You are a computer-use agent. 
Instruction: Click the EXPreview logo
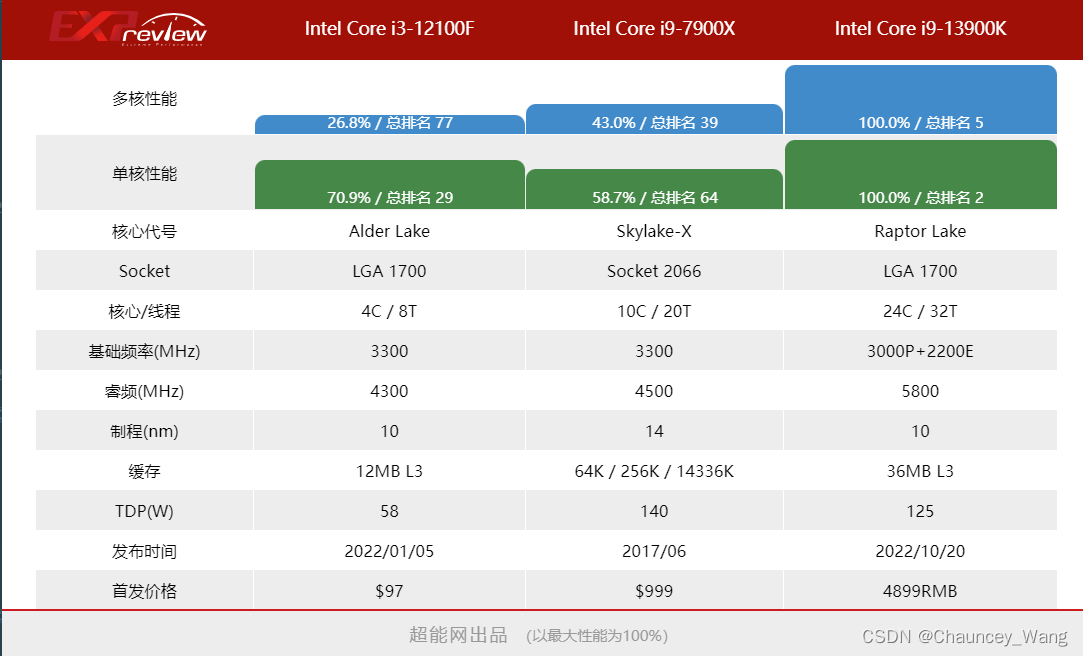click(x=128, y=29)
